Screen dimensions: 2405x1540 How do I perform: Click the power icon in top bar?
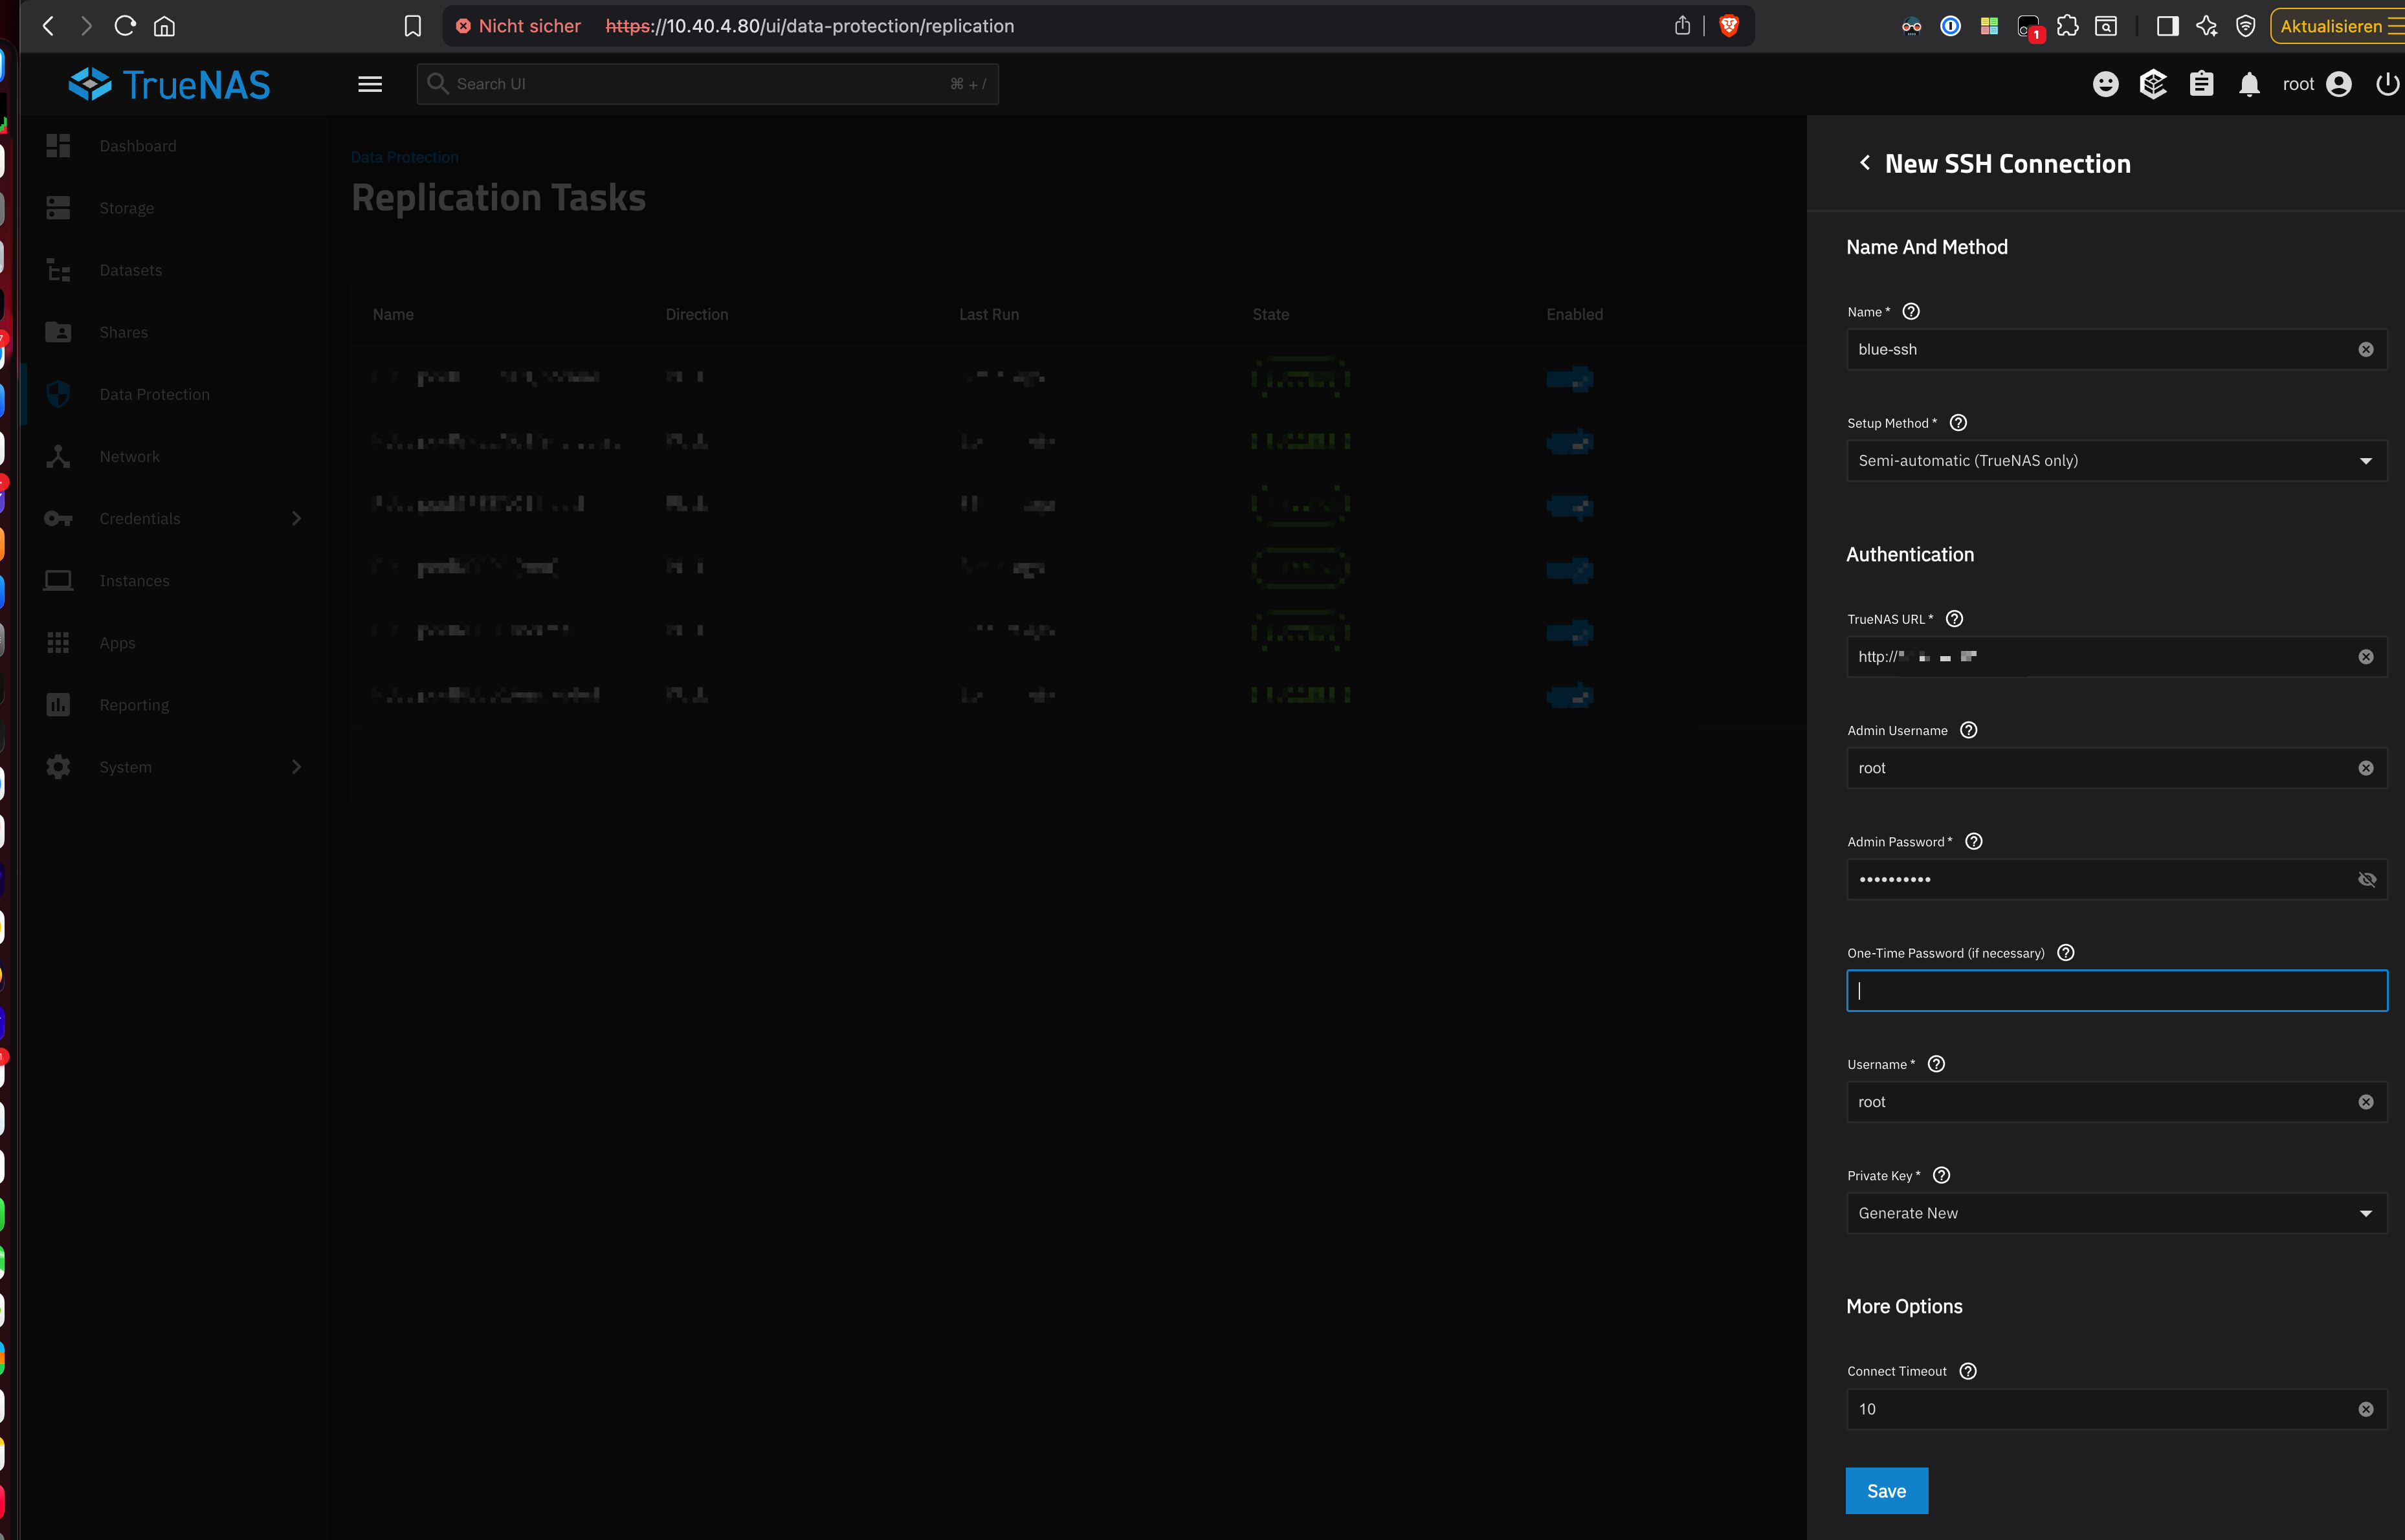click(2387, 85)
